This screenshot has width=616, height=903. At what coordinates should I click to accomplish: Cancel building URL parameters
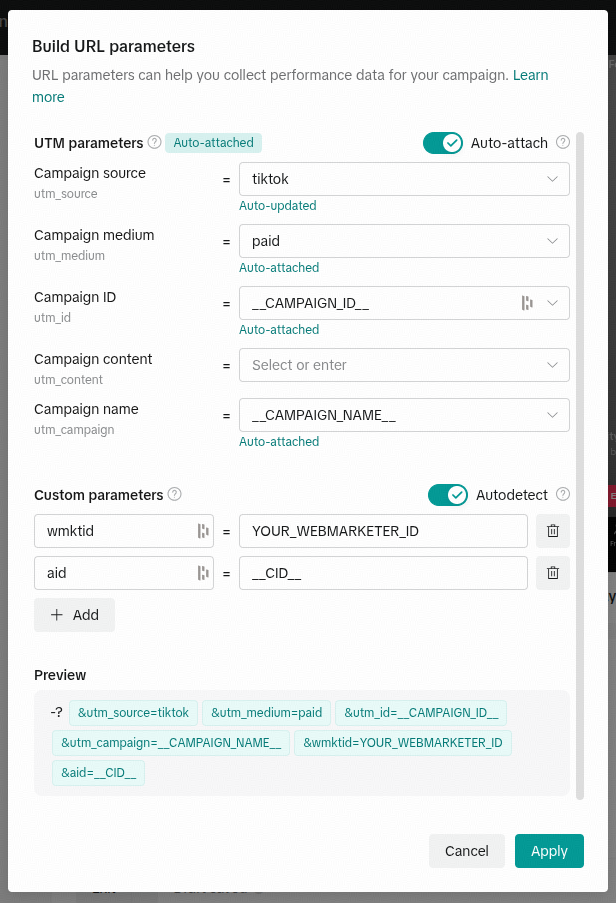click(466, 851)
